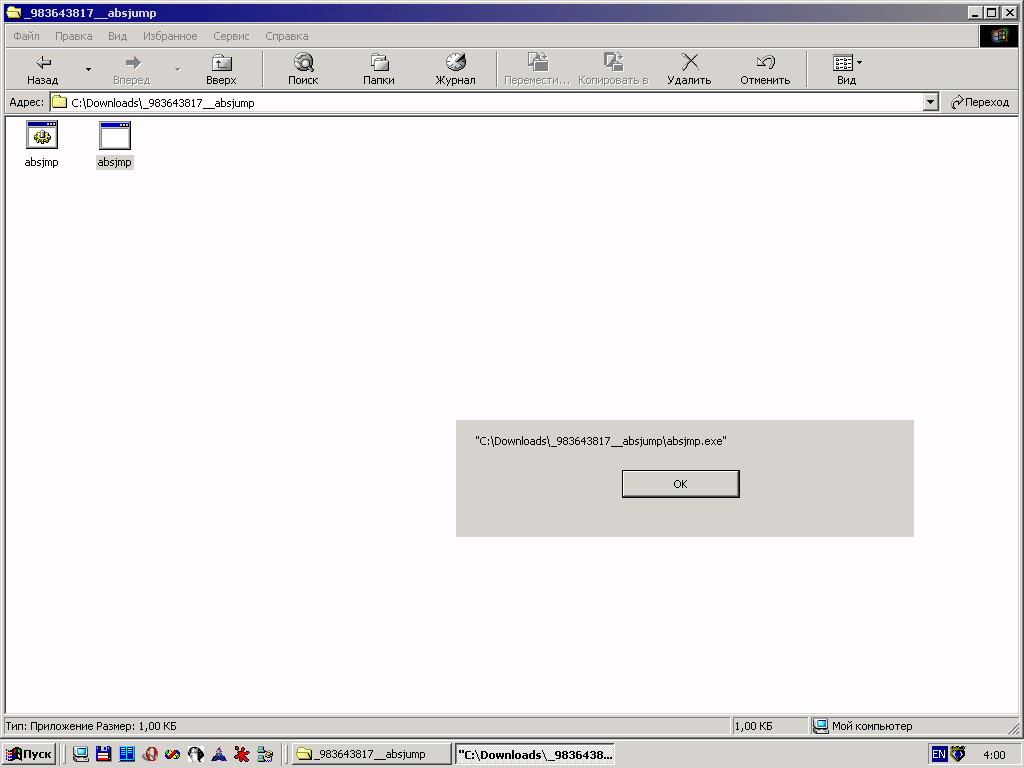The width and height of the screenshot is (1024, 768).
Task: Click the Opera icon in Quick Launch
Action: 150,754
